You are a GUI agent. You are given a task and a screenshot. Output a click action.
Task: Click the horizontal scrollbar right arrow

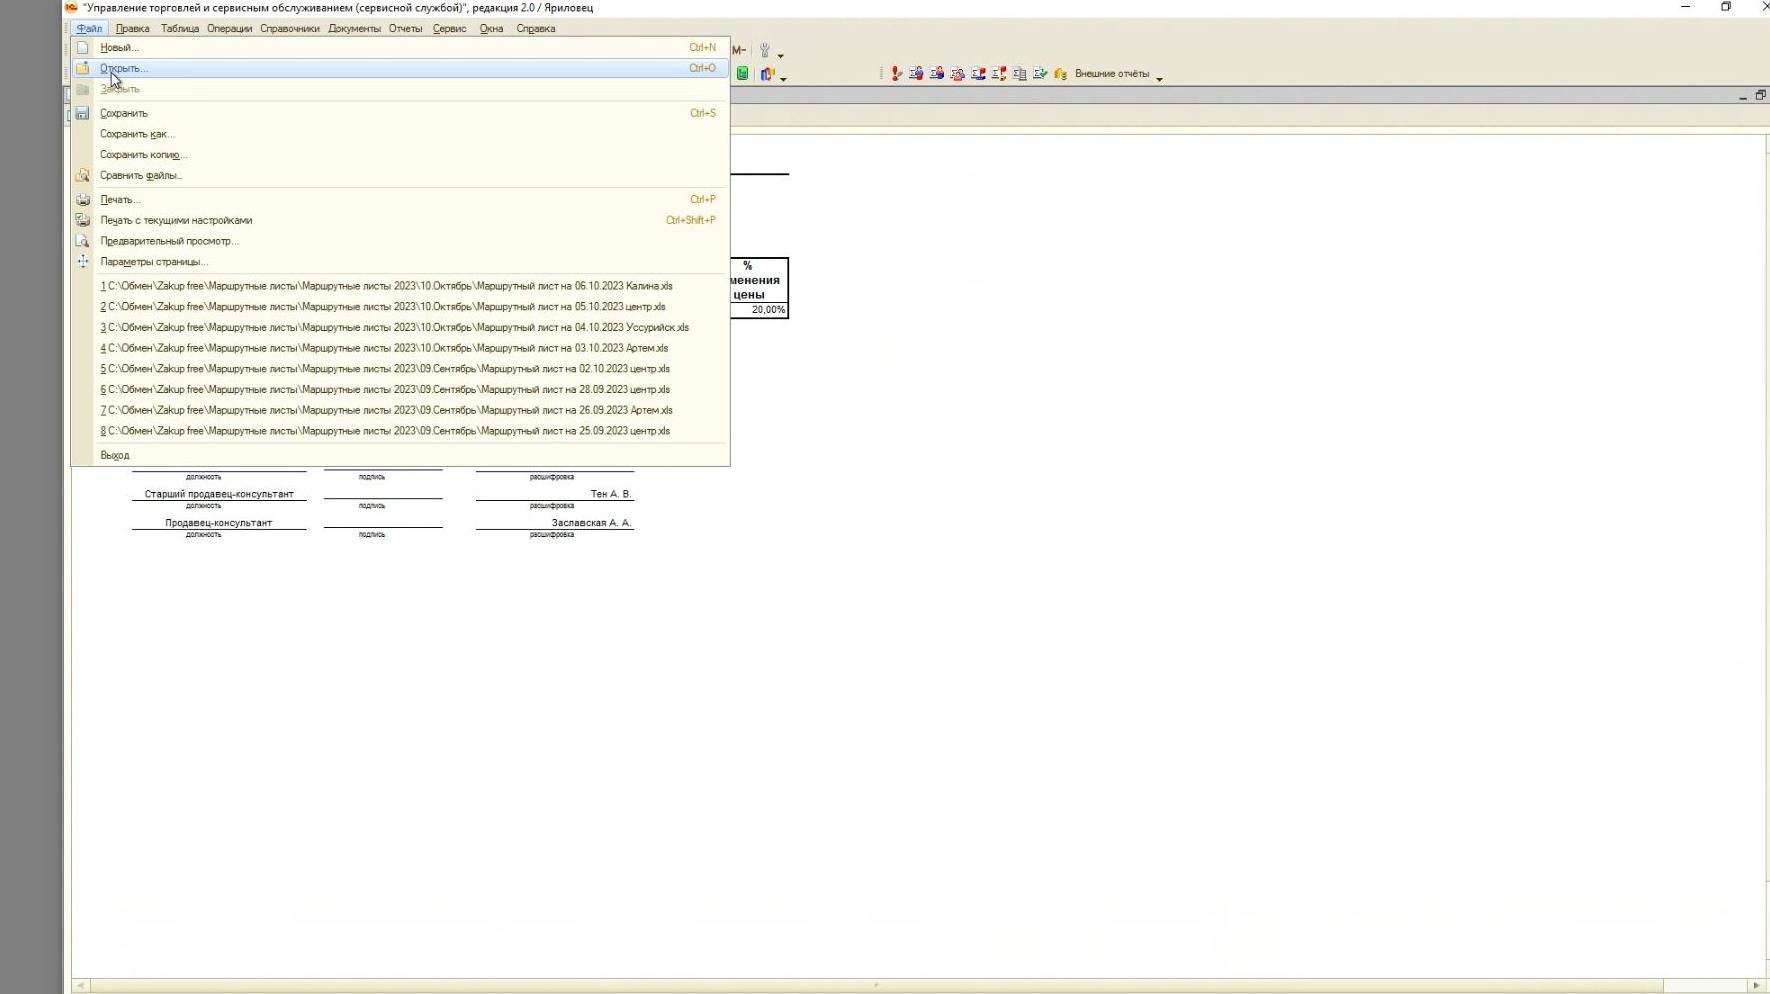1756,985
